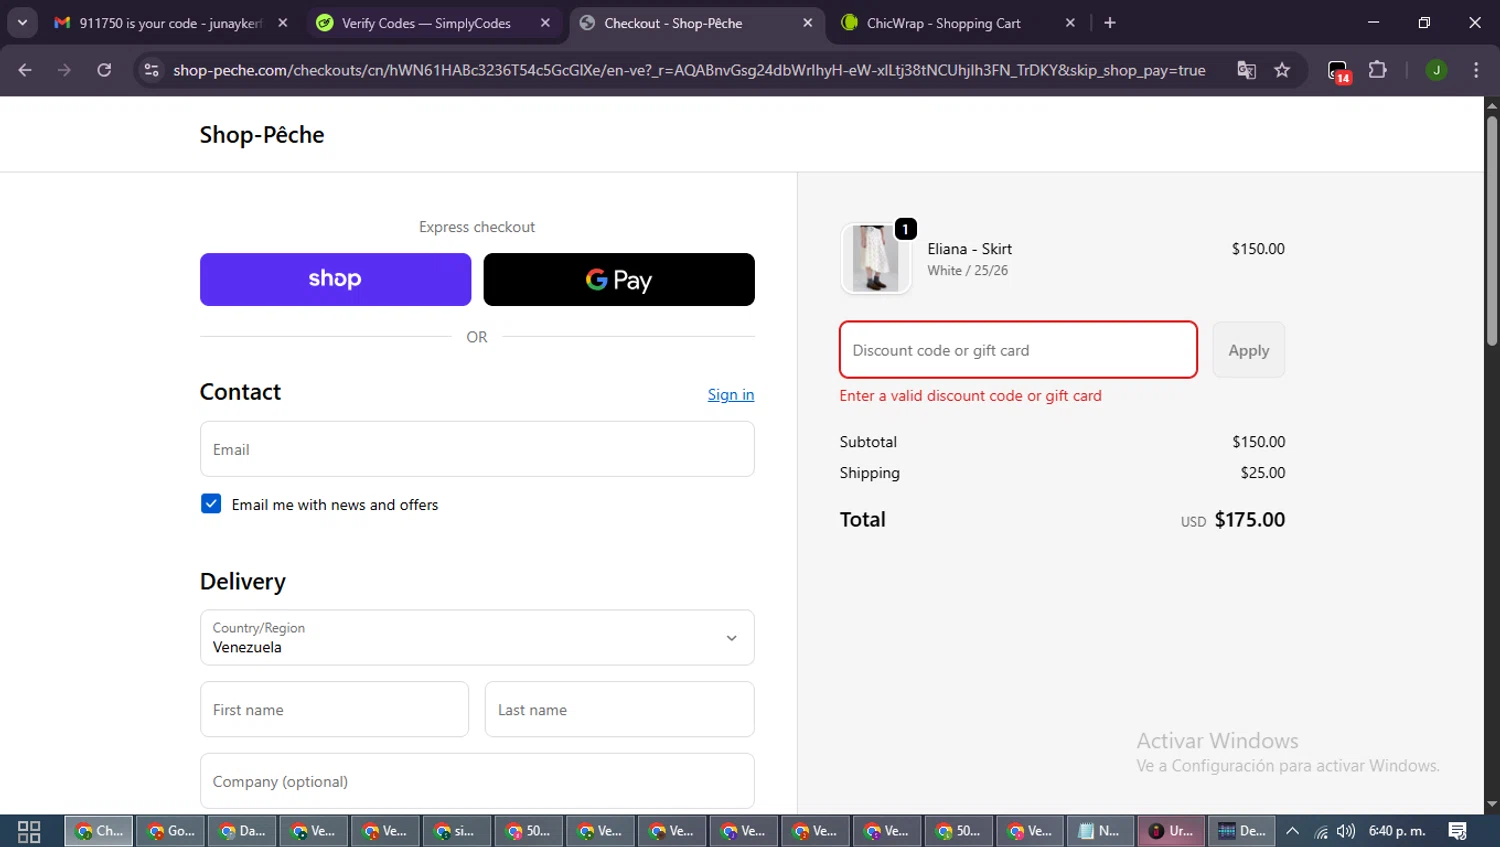Image resolution: width=1500 pixels, height=847 pixels.
Task: Close the ChicWrap Shopping Cart tab
Action: [x=1070, y=23]
